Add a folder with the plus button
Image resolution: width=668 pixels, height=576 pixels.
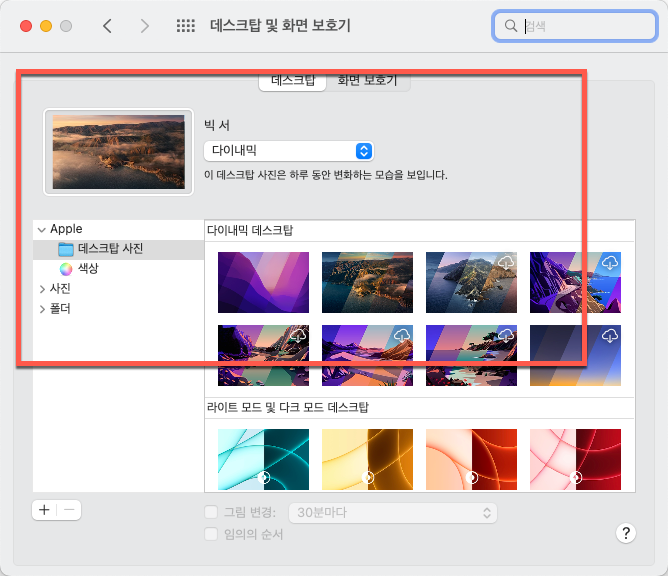point(44,510)
